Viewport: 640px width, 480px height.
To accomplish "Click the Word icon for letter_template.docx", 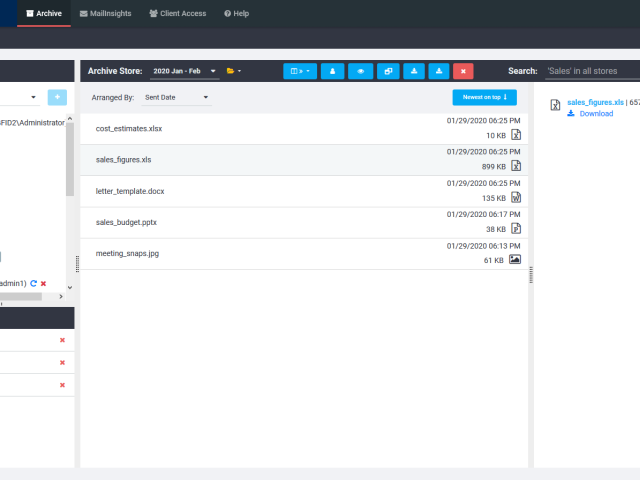I will [516, 198].
